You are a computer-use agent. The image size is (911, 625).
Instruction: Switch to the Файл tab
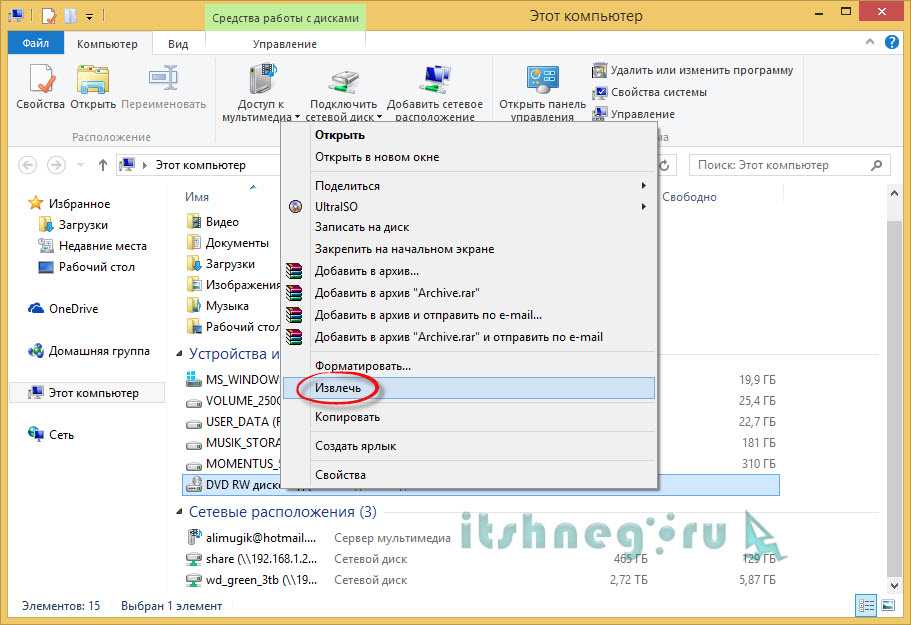tap(35, 43)
